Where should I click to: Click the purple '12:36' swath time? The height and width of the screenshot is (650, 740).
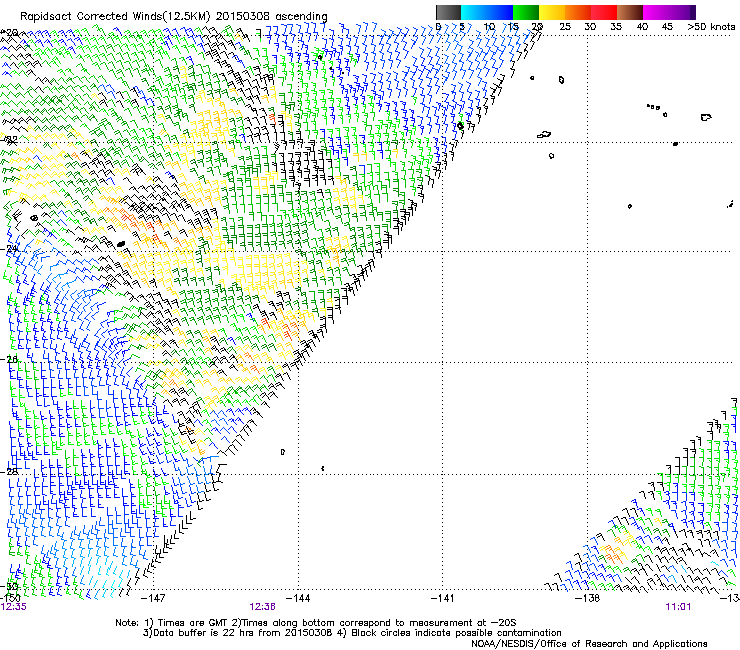click(262, 607)
